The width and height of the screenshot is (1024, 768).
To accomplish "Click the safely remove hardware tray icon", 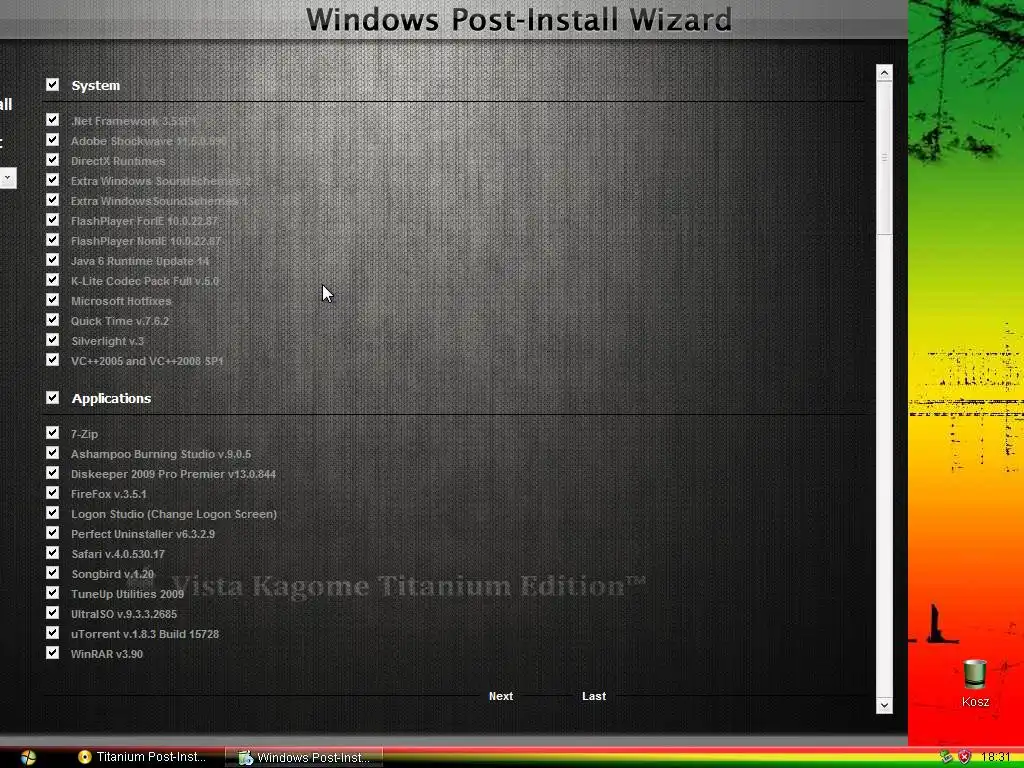I will [946, 757].
